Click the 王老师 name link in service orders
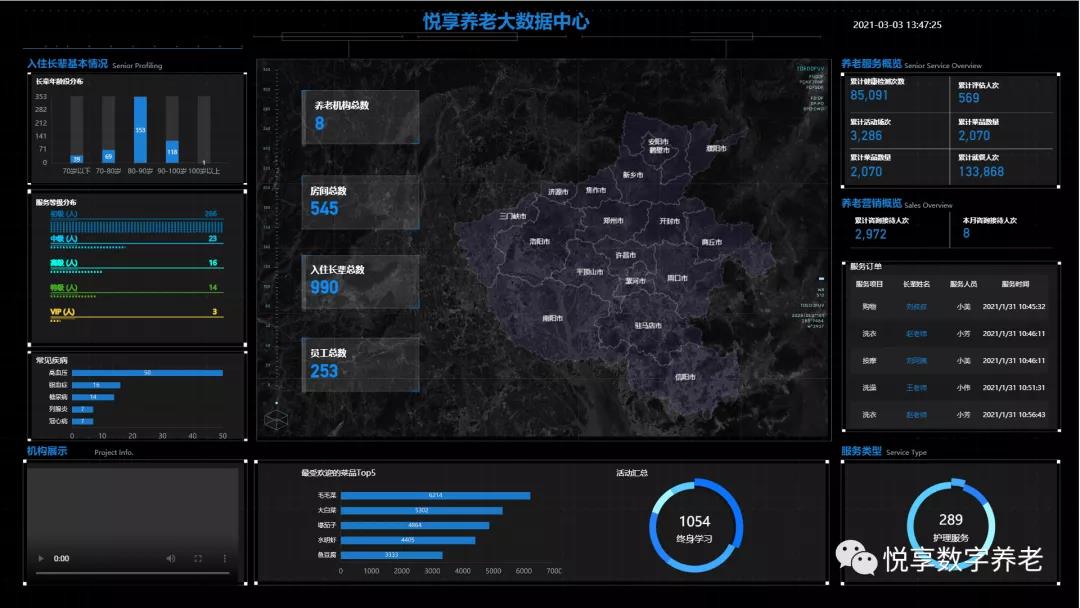The width and height of the screenshot is (1080, 608). pyautogui.click(x=918, y=388)
